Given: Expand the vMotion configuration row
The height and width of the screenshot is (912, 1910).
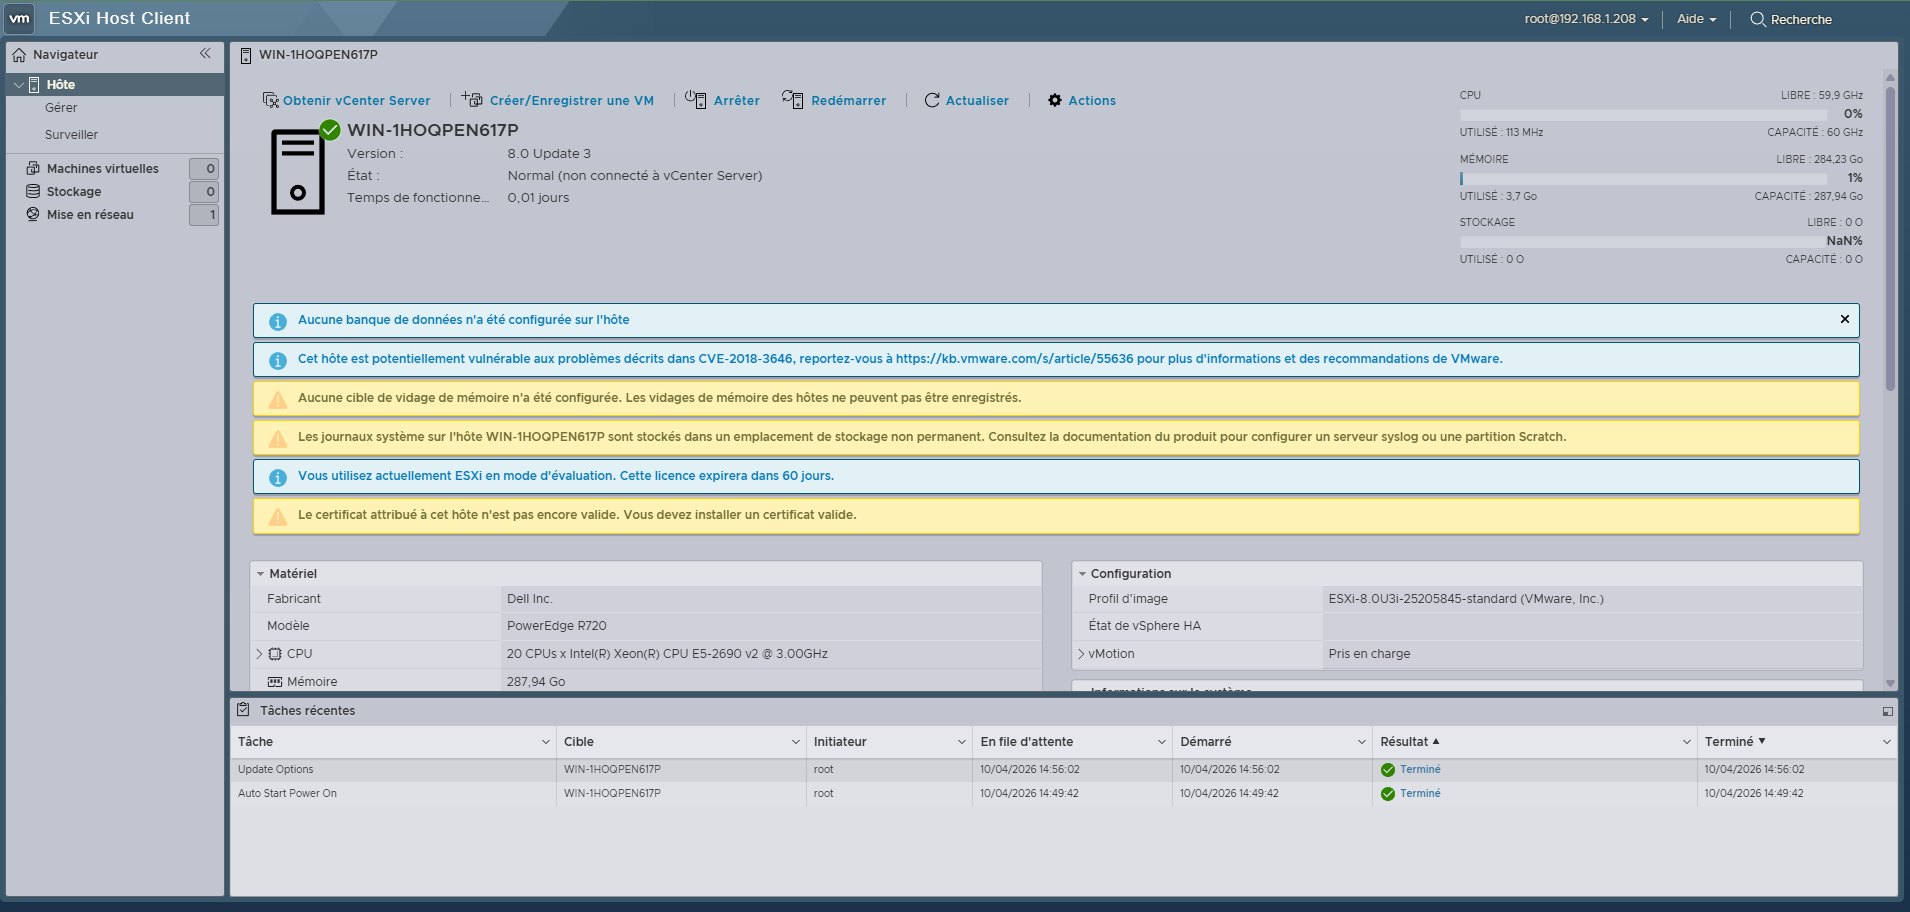Looking at the screenshot, I should pos(1081,654).
